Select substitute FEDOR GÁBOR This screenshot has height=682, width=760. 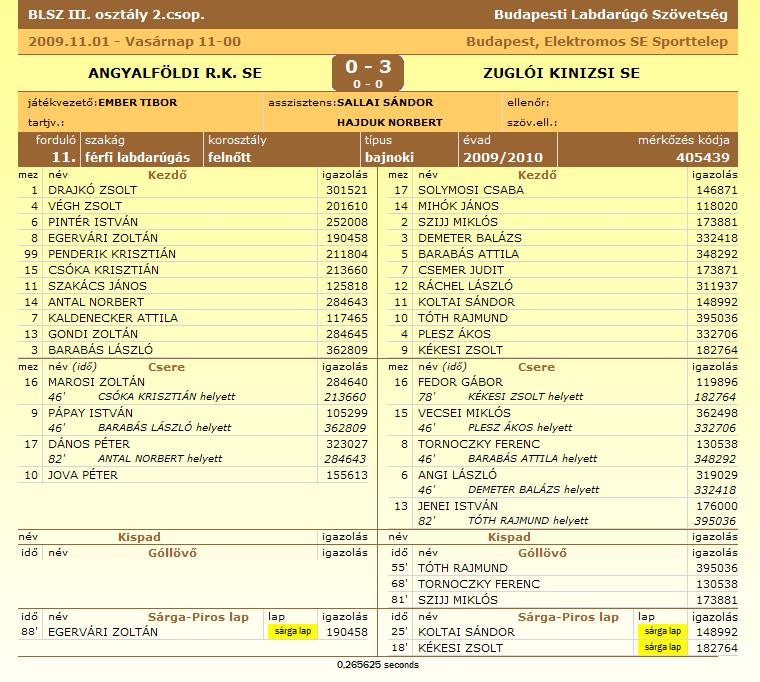point(460,382)
